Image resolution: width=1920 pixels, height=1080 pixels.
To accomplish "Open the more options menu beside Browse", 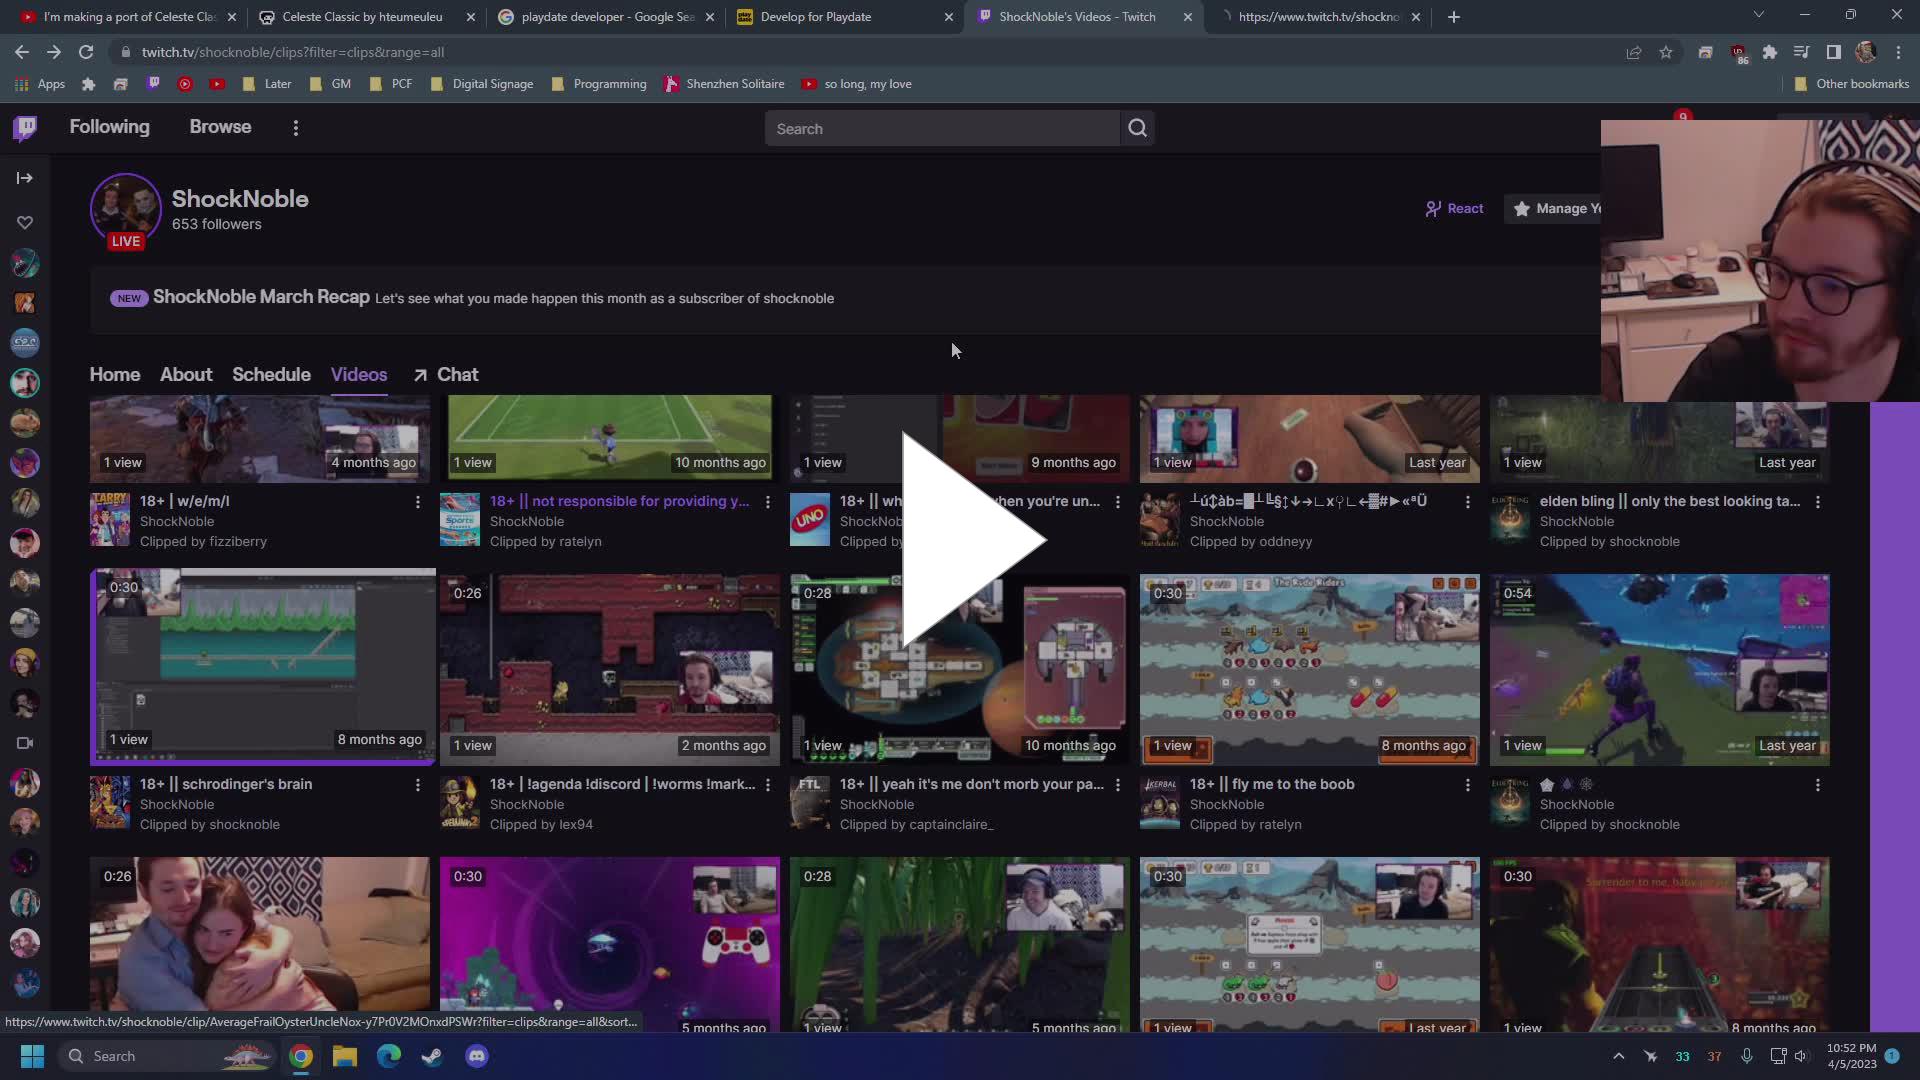I will (x=296, y=128).
